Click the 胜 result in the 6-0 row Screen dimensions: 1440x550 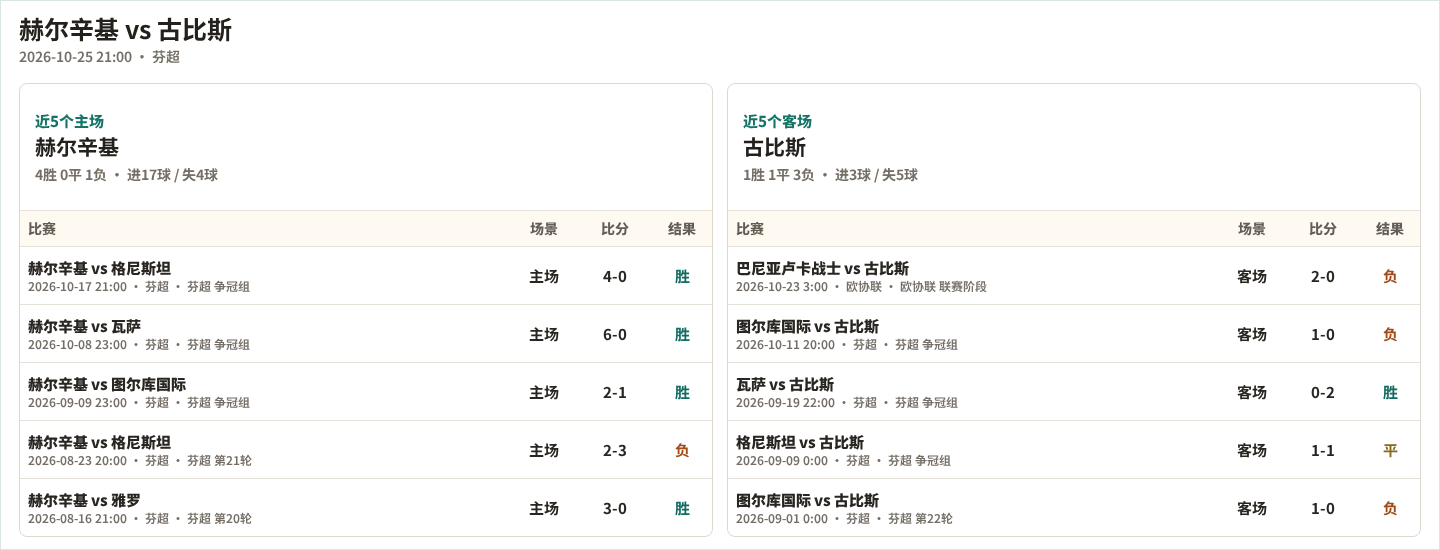(x=682, y=334)
